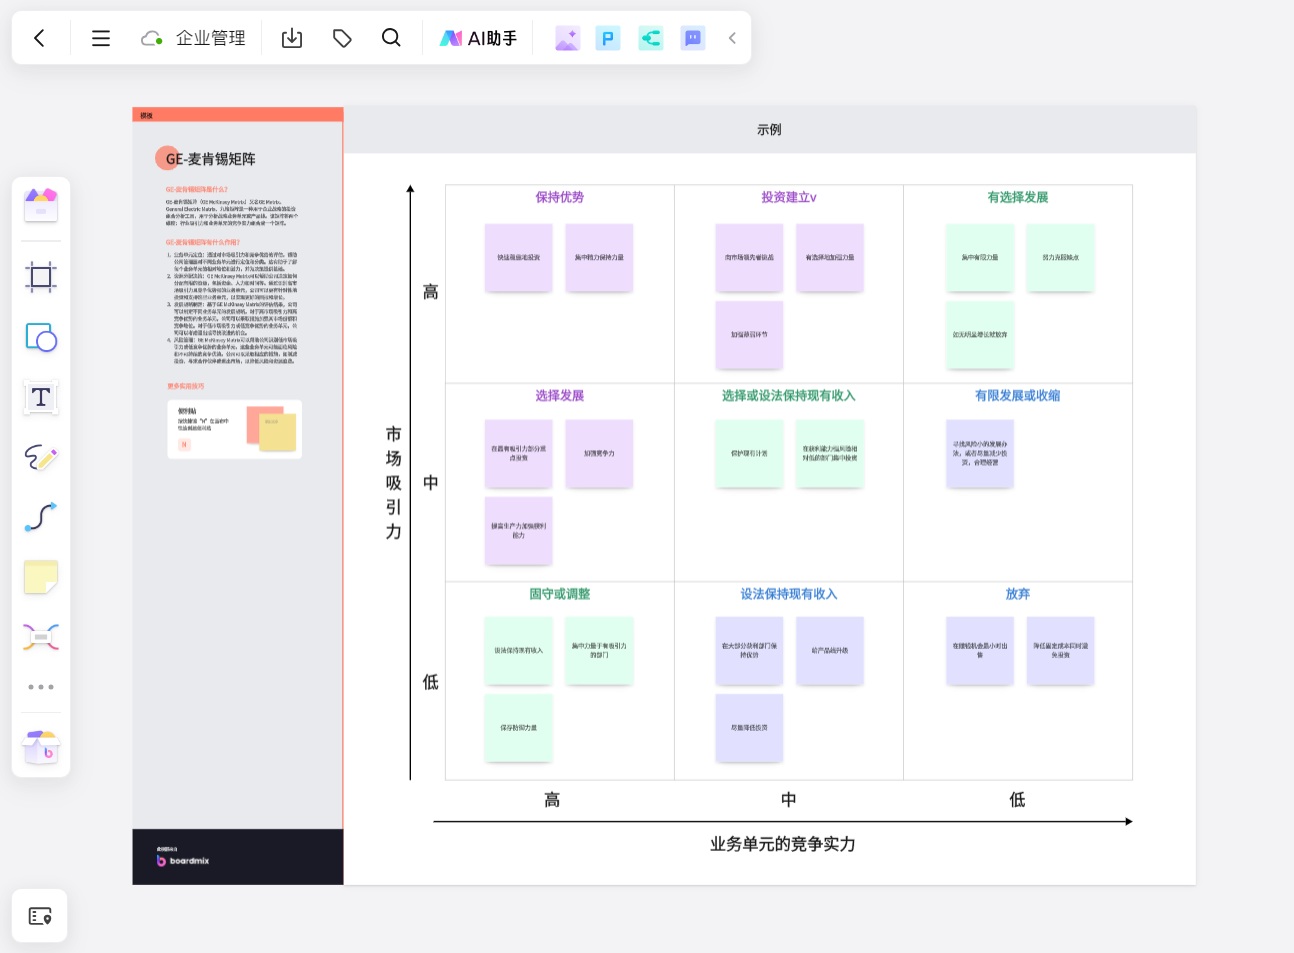Open the search magnifier icon
This screenshot has height=953, width=1294.
[x=391, y=38]
